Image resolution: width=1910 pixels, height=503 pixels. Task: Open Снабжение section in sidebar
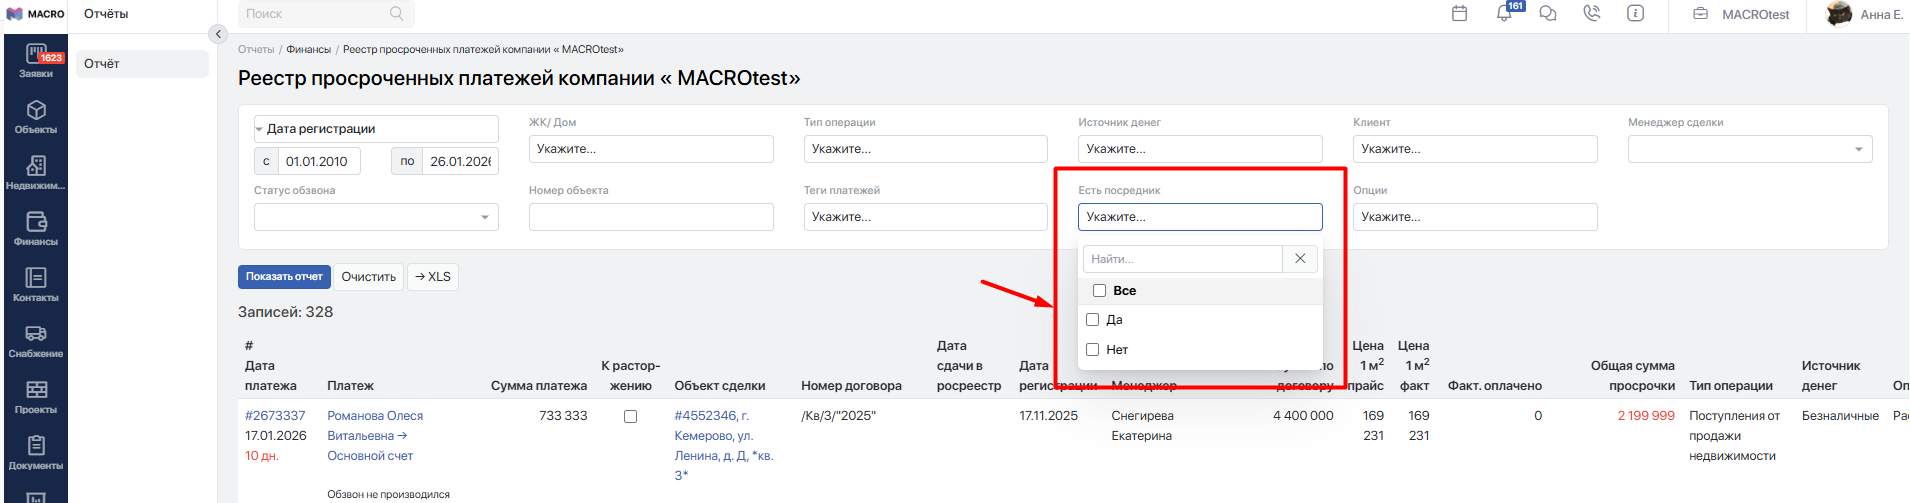click(36, 340)
